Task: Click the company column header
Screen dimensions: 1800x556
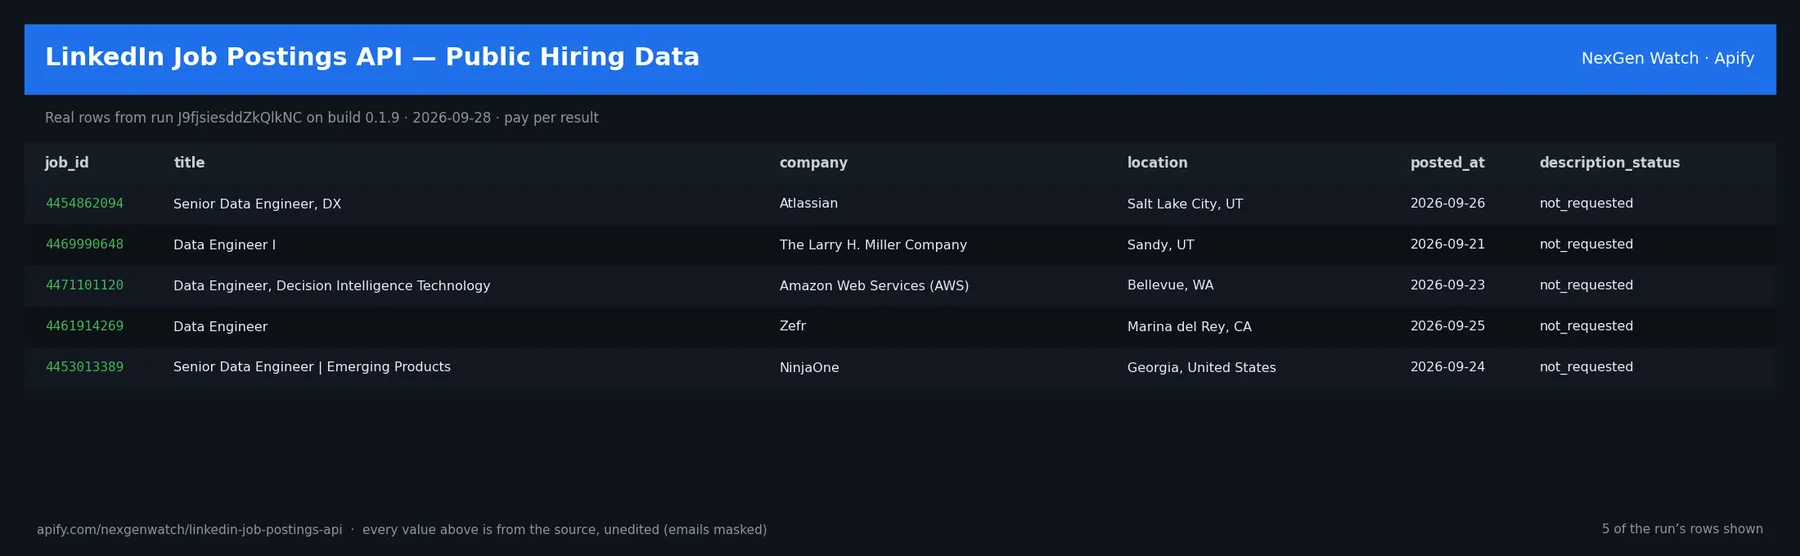Action: (813, 162)
